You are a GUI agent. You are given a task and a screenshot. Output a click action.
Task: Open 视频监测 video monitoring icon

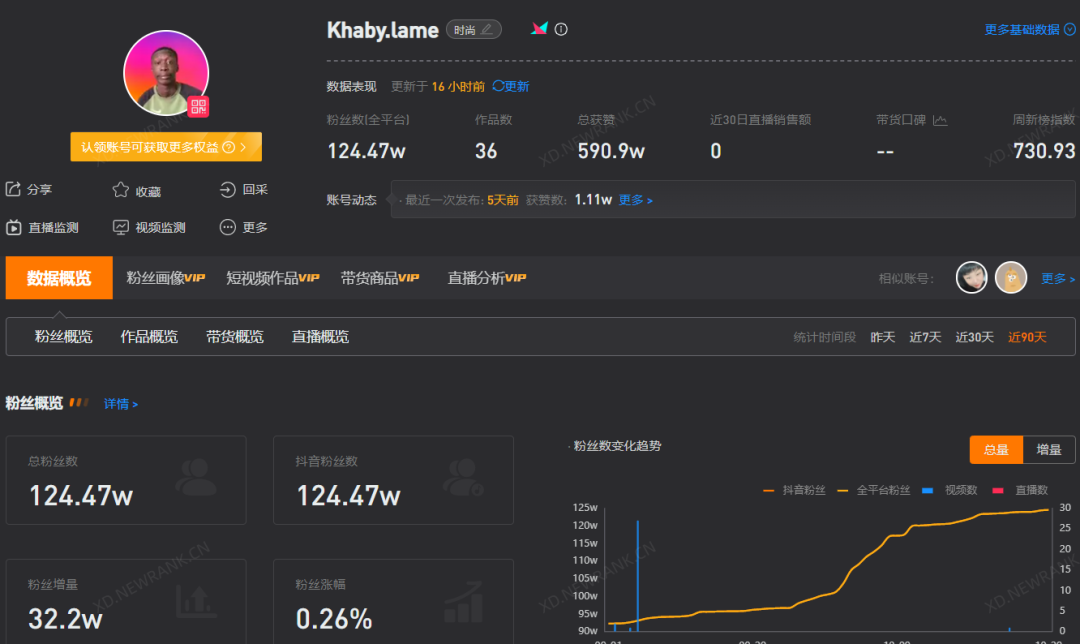121,227
